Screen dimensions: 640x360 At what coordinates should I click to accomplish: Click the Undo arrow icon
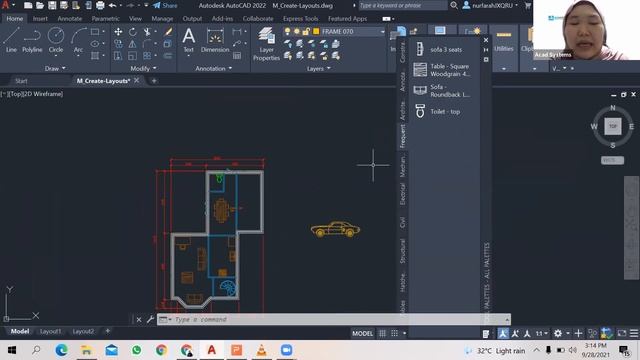[112, 5]
